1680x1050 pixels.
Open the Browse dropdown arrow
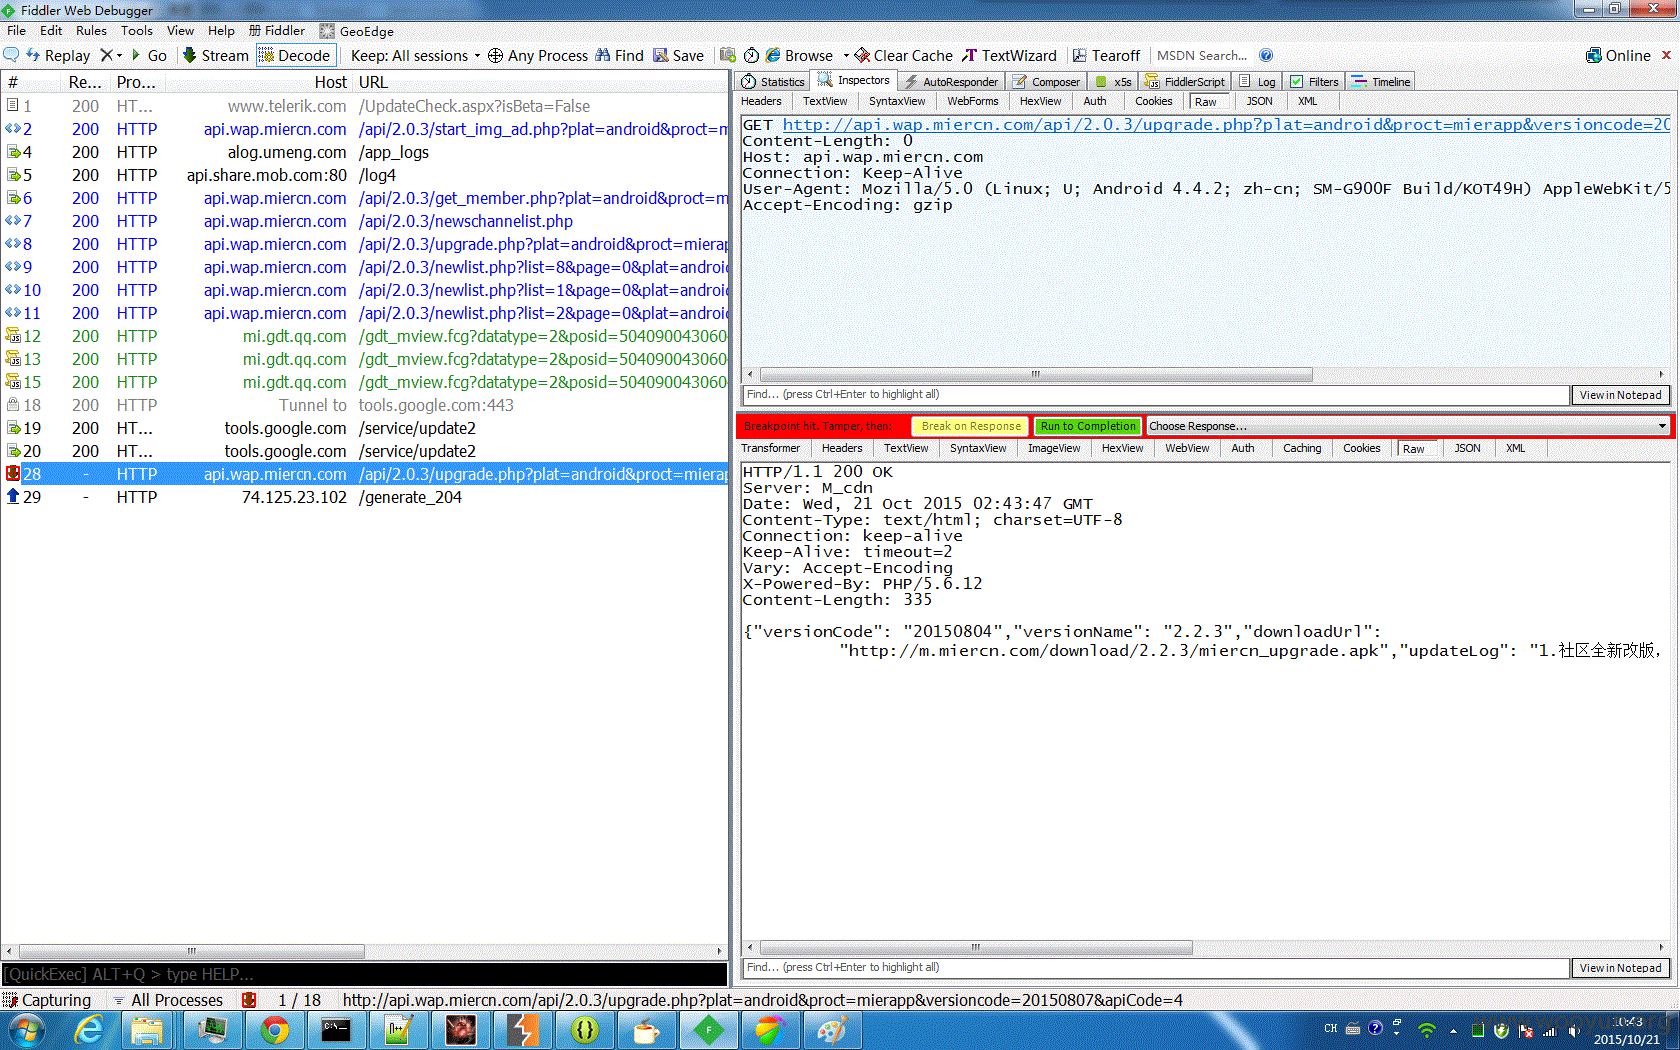point(846,56)
